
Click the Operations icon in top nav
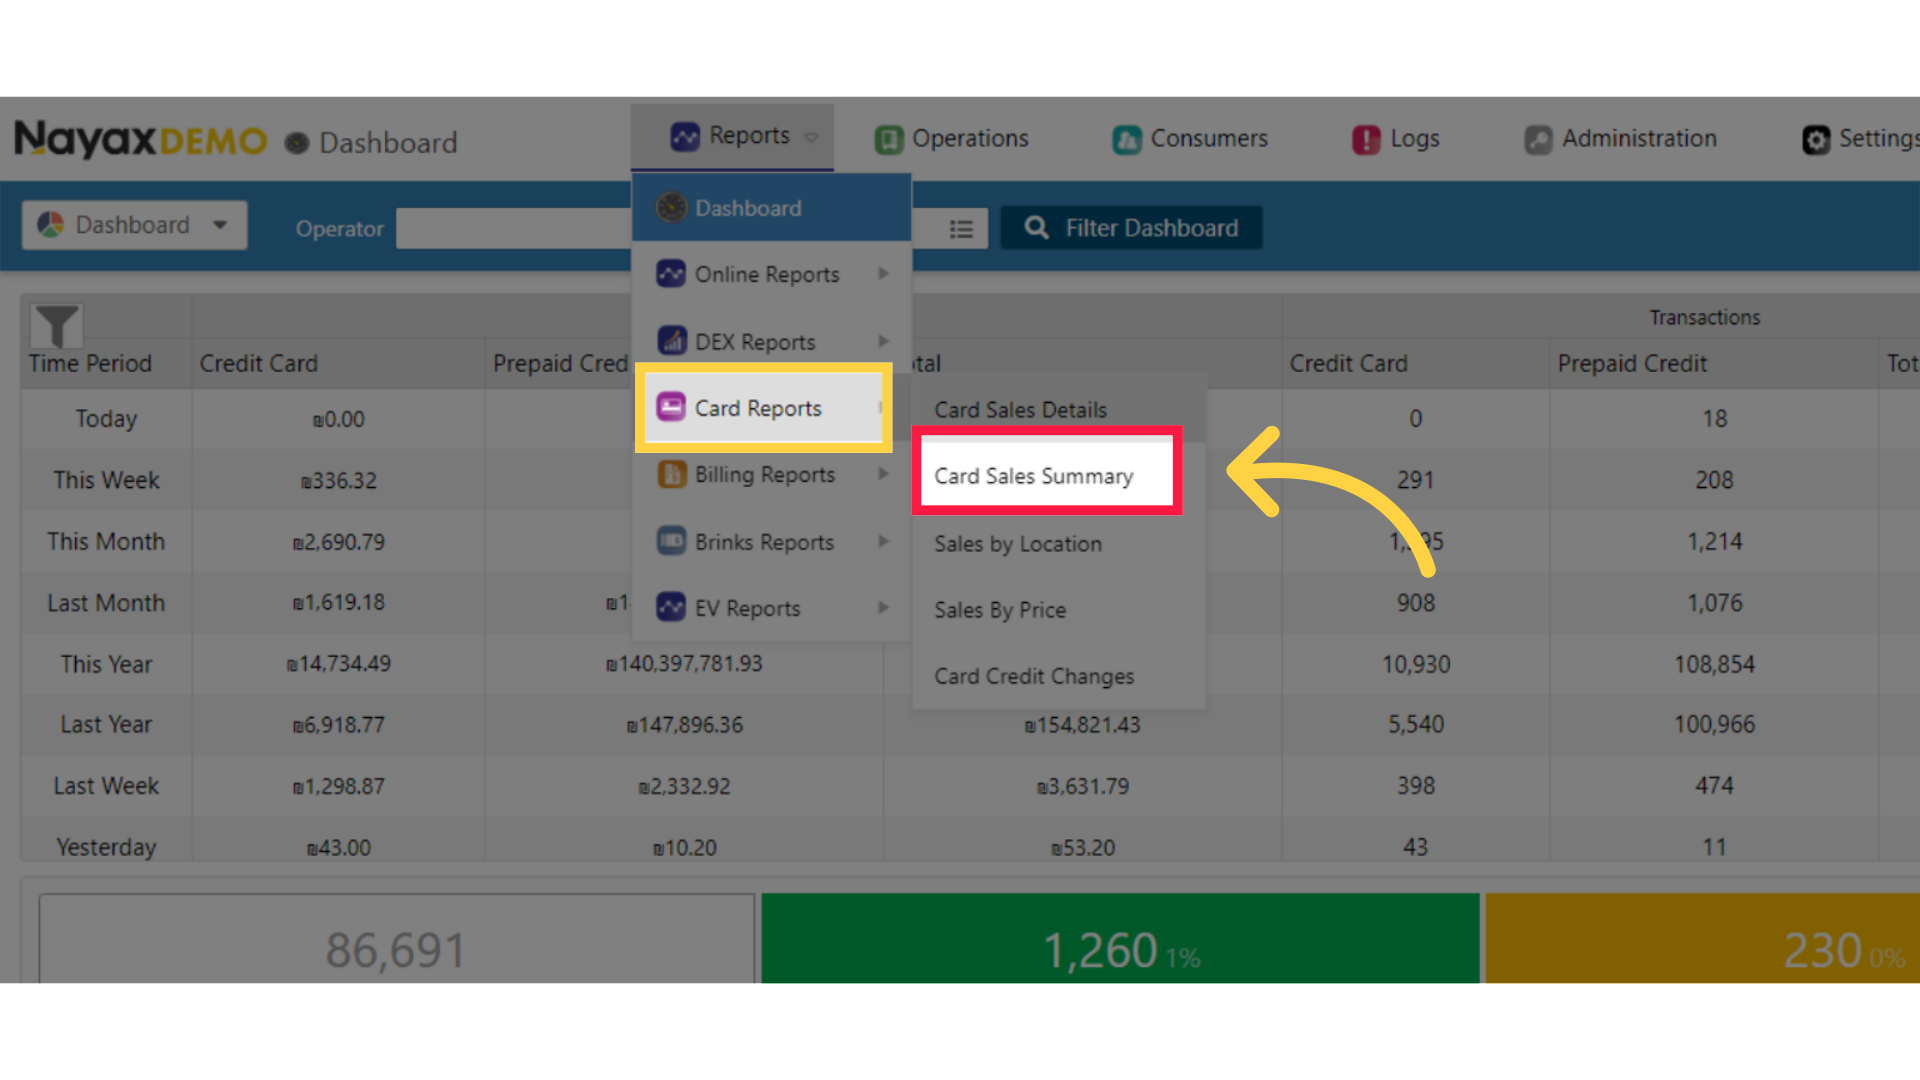[x=888, y=139]
